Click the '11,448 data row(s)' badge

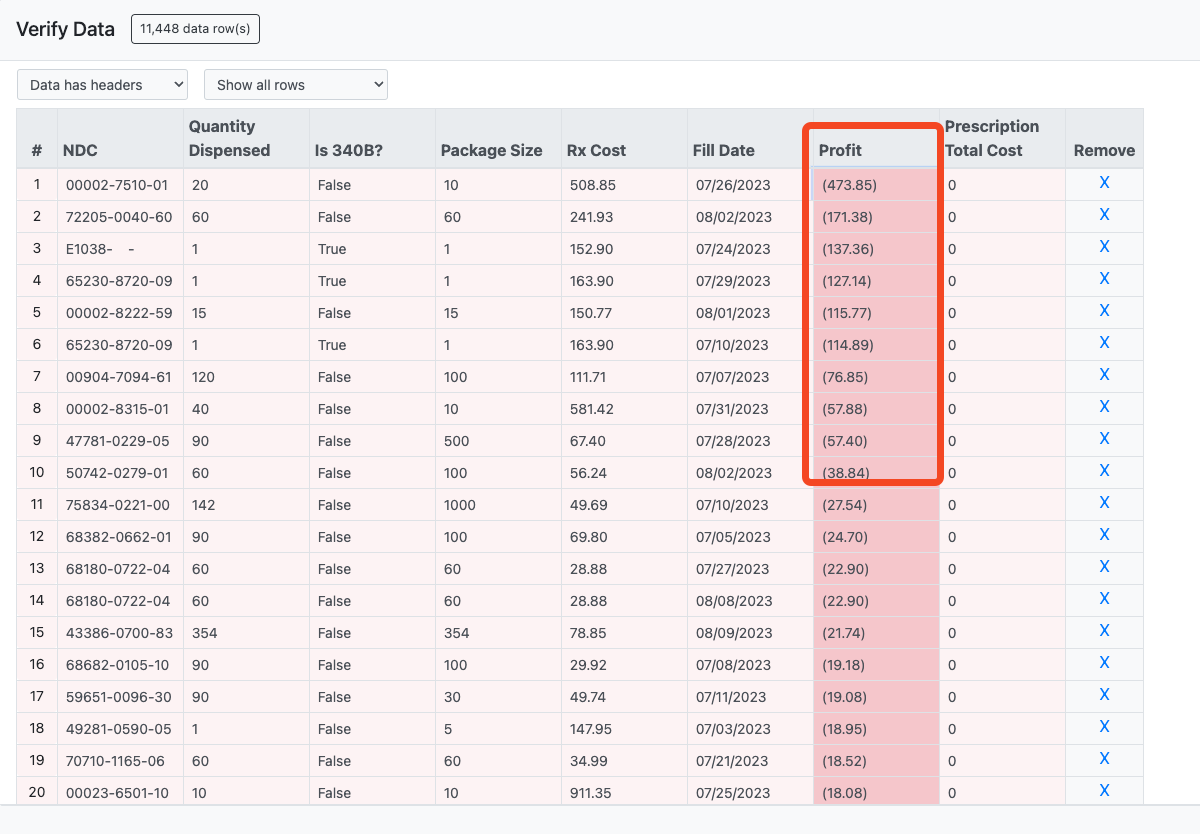click(x=195, y=29)
